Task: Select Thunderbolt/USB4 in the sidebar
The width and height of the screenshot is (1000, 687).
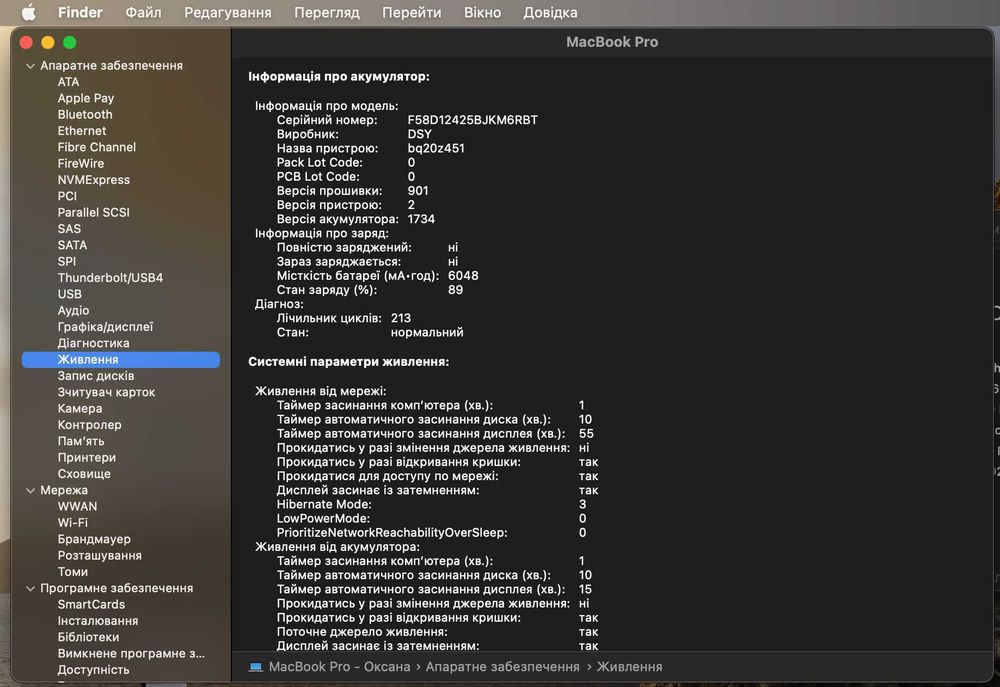Action: [x=110, y=277]
